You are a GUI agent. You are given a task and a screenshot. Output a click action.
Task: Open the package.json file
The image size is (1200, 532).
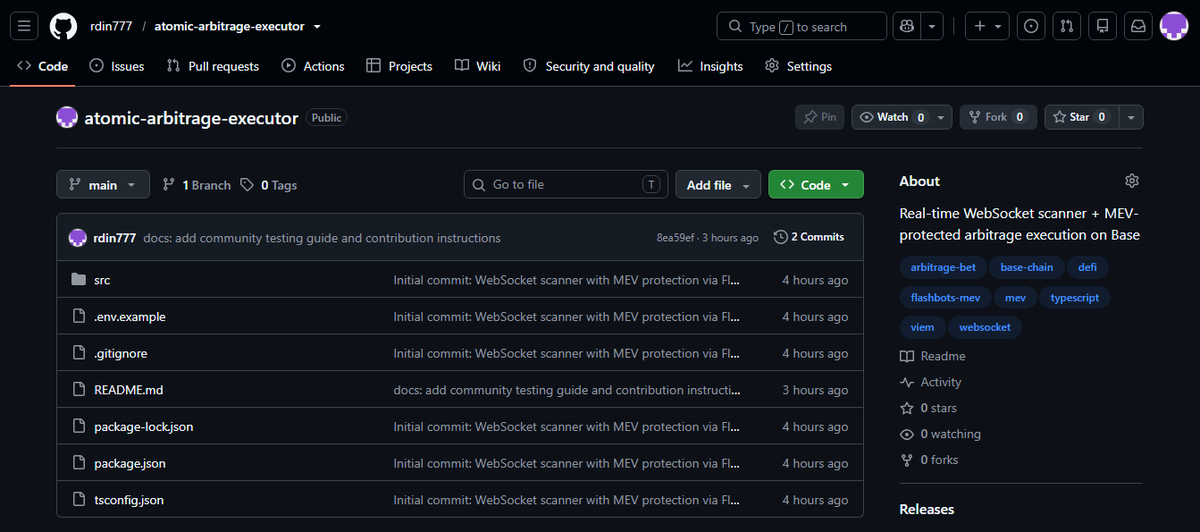[x=130, y=463]
